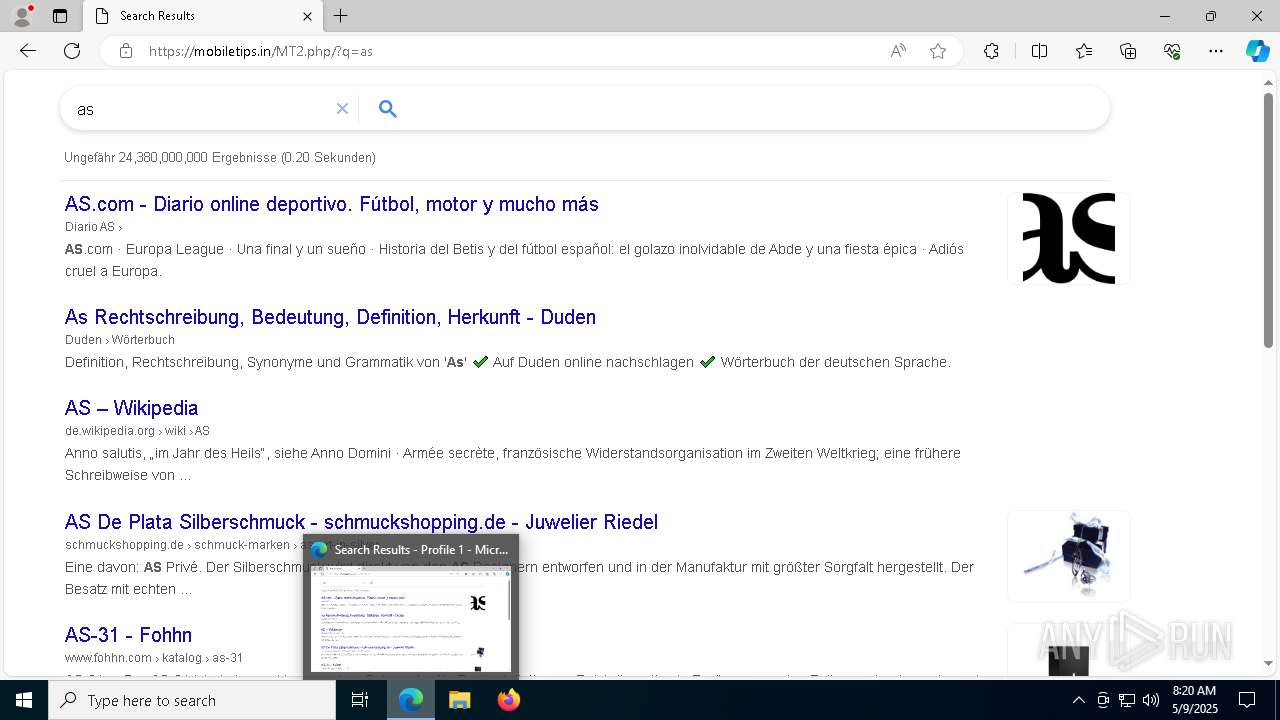Click the Edge taskbar icon
This screenshot has height=720, width=1280.
tap(411, 700)
